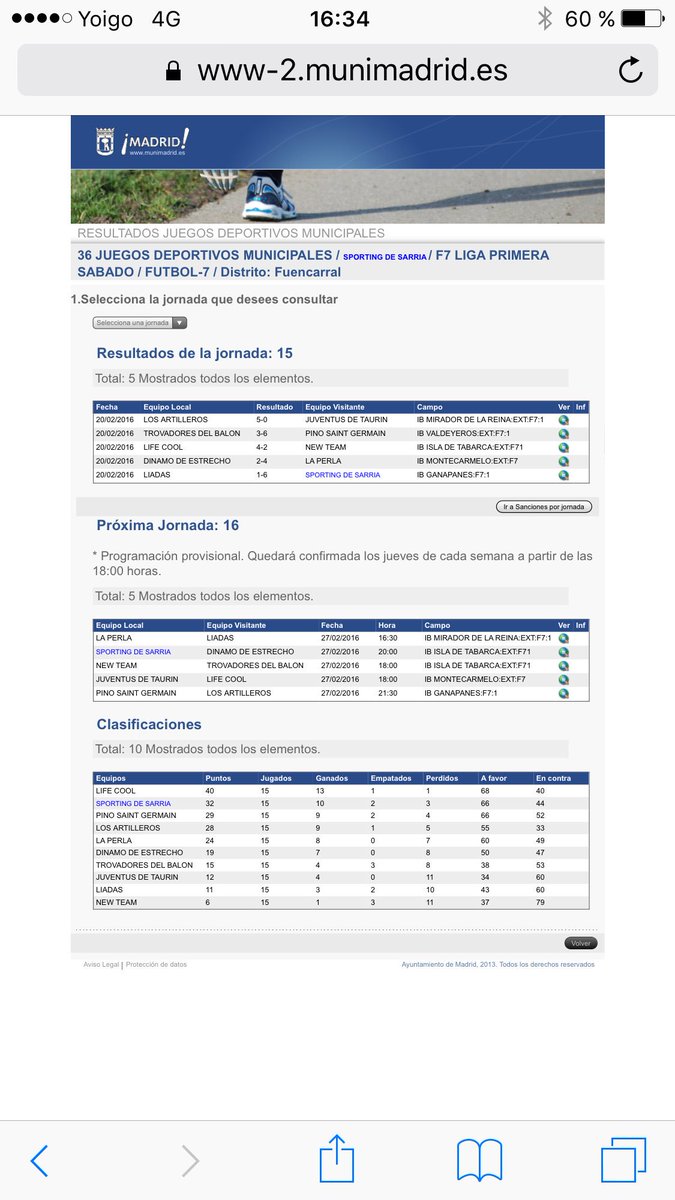Open Safari bookmarks book icon
The height and width of the screenshot is (1200, 675).
tap(479, 1160)
